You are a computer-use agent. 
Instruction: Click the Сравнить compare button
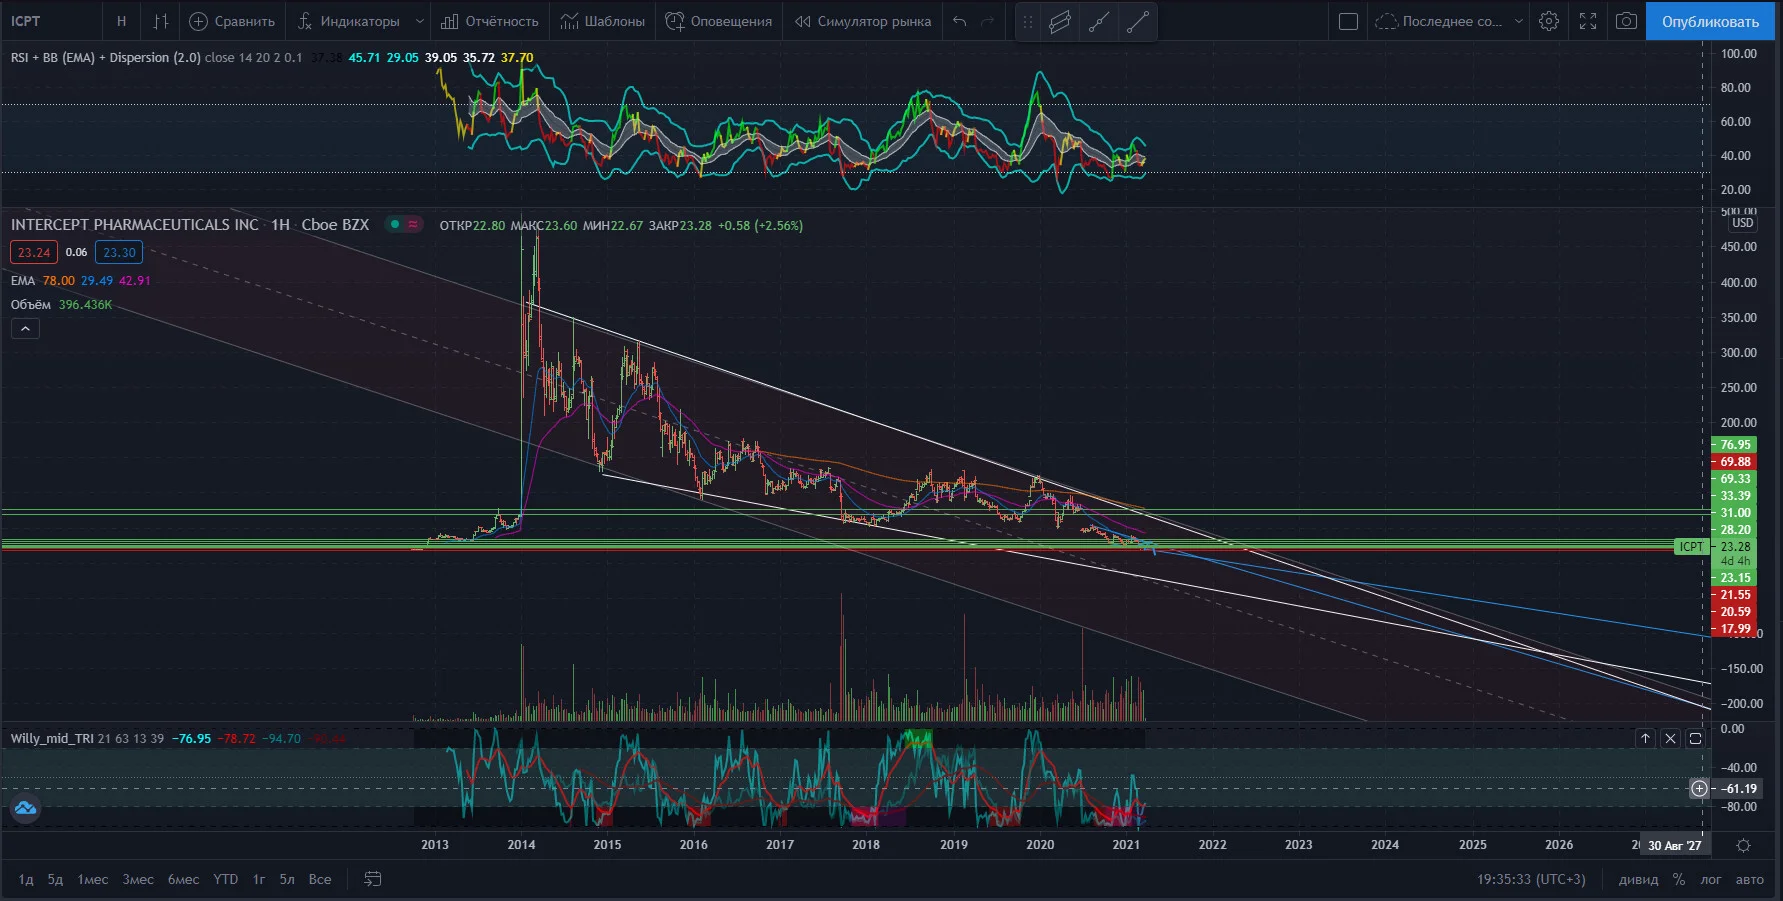click(232, 21)
